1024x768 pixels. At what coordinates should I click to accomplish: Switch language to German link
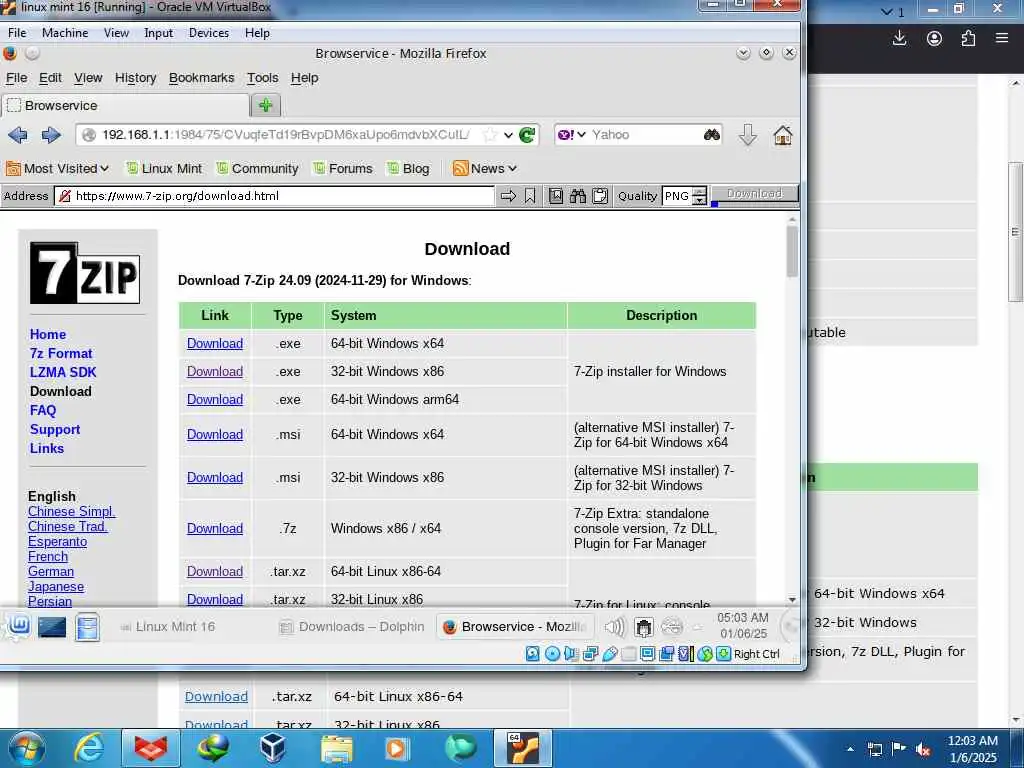click(x=51, y=571)
